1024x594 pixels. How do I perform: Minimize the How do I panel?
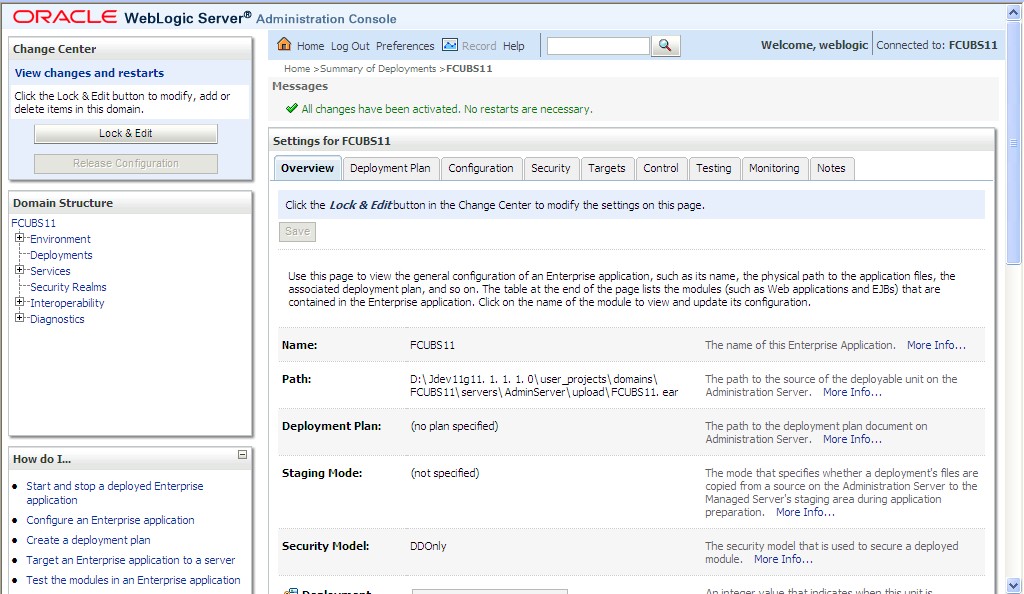tap(242, 455)
